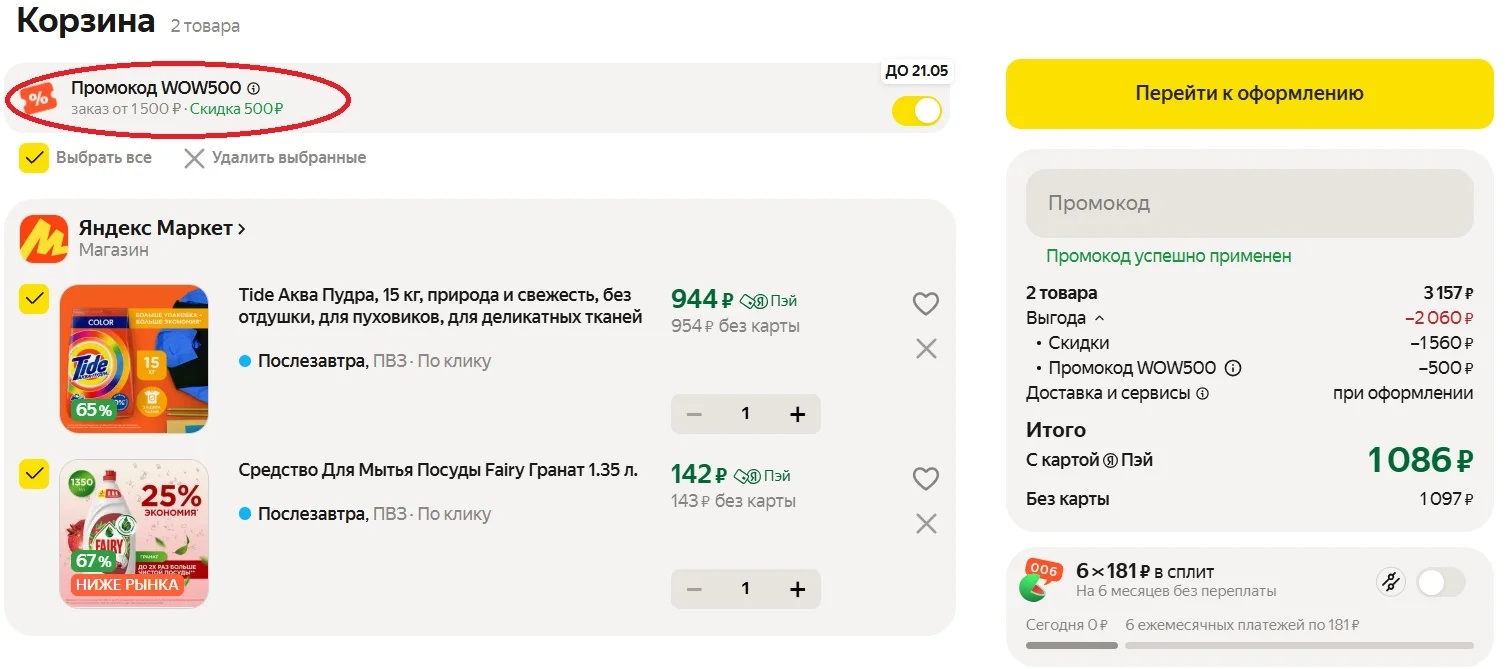This screenshot has height=669, width=1511.
Task: Remove Fairy dish soap with X icon
Action: click(x=926, y=523)
